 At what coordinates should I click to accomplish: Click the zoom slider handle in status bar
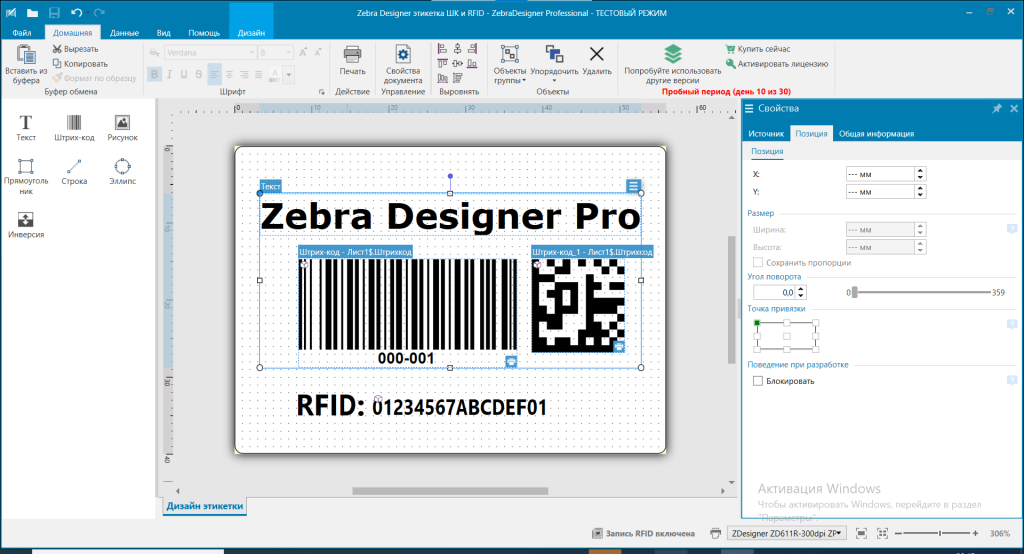[940, 533]
